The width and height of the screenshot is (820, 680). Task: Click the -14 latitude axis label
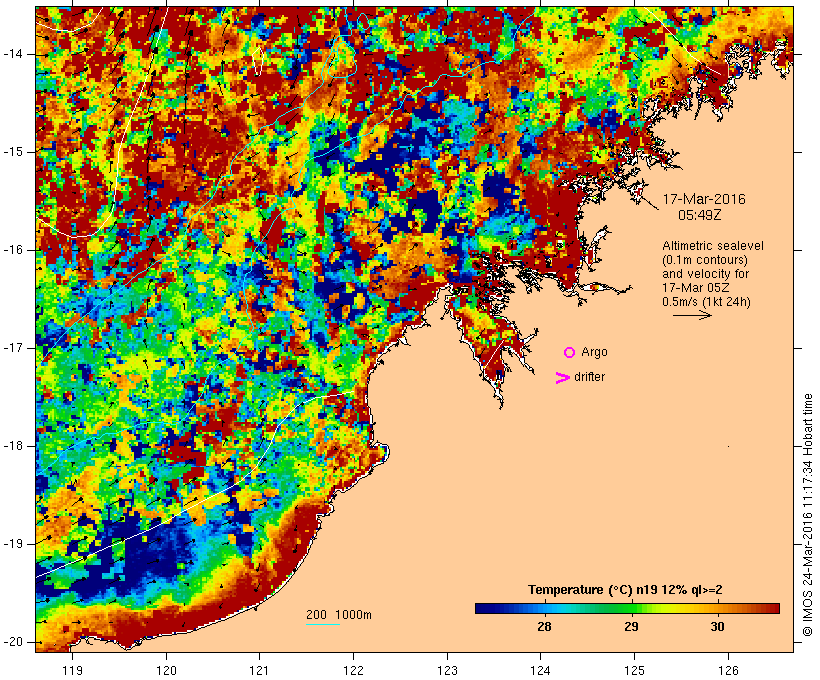[13, 54]
